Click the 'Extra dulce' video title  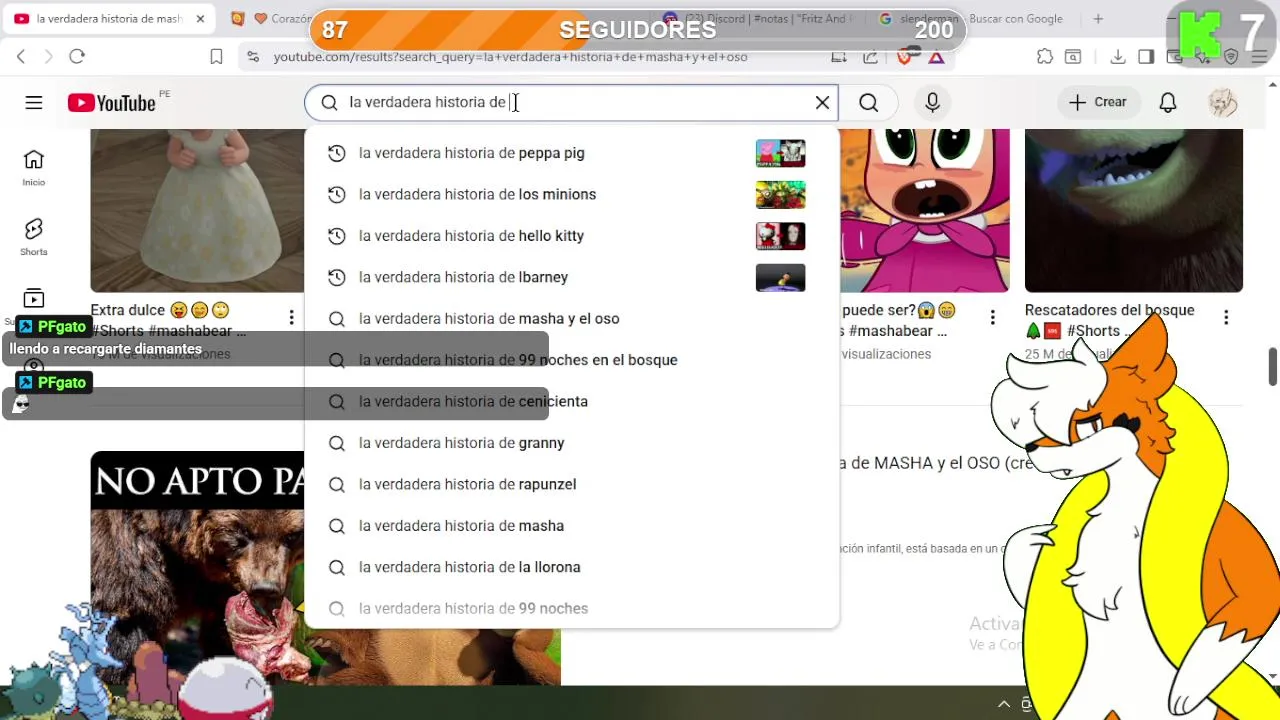click(168, 320)
